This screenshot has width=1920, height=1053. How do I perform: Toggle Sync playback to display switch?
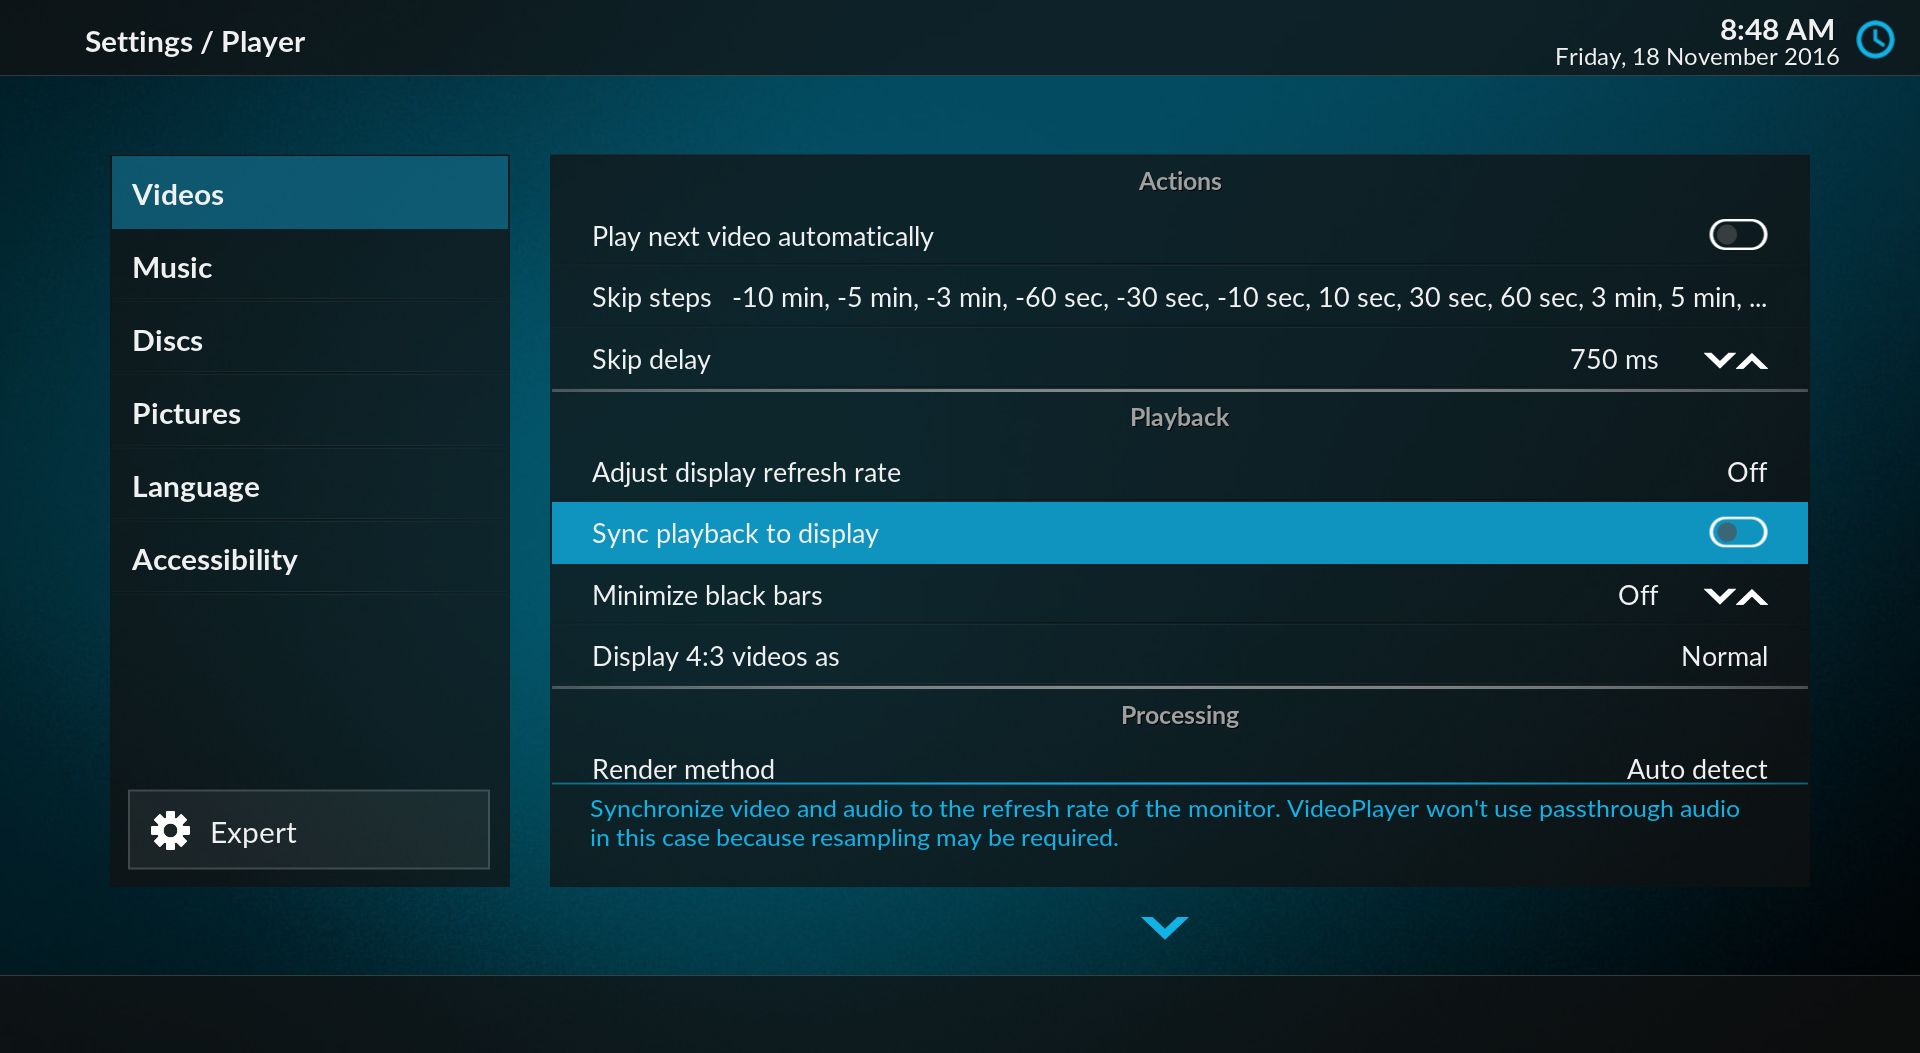tap(1737, 533)
